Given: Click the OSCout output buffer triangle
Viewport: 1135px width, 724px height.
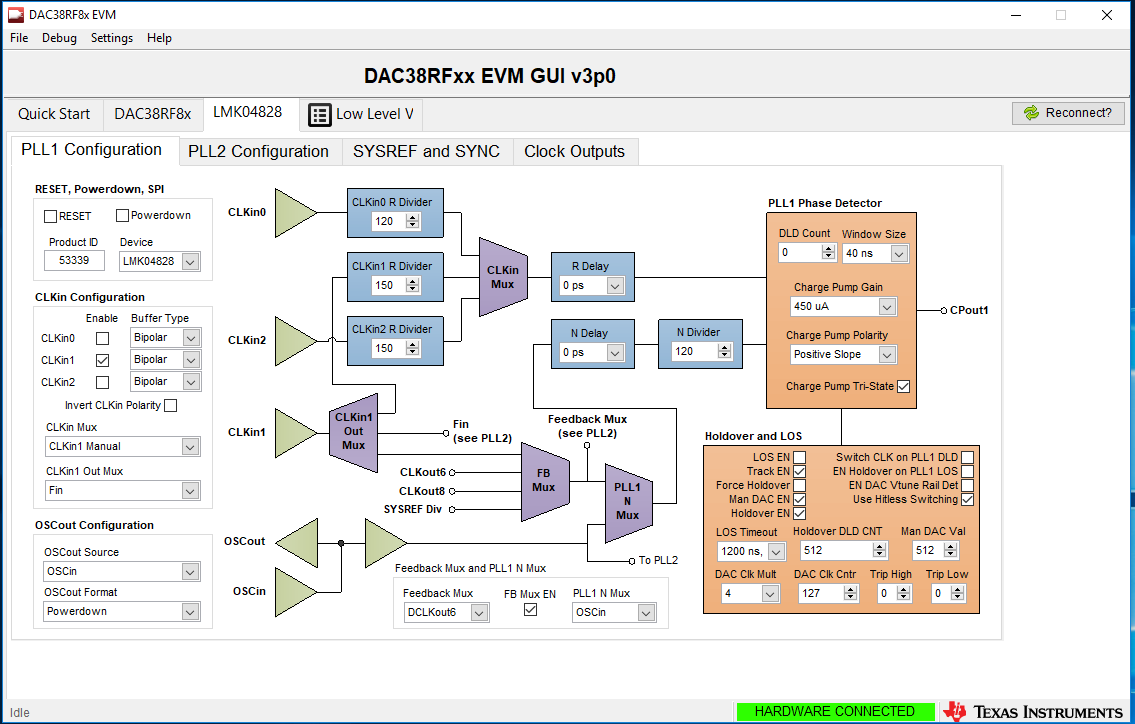Looking at the screenshot, I should point(297,543).
